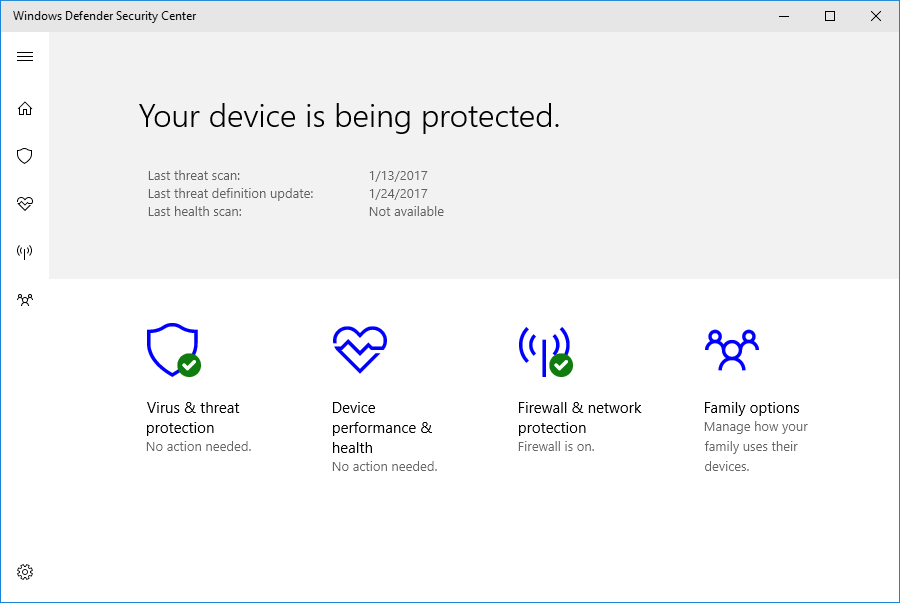Expand the hamburger navigation menu
This screenshot has width=900, height=603.
[x=25, y=56]
